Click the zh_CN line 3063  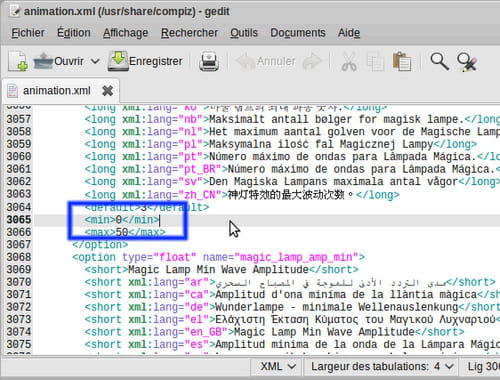coord(242,195)
